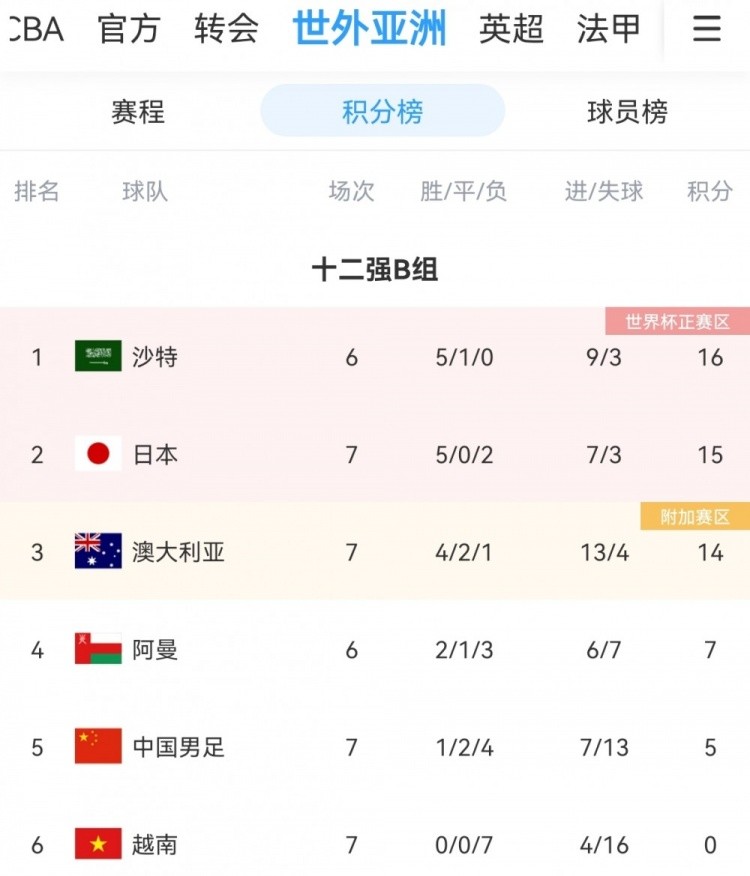Tap the Vietnam flag icon

pyautogui.click(x=98, y=844)
